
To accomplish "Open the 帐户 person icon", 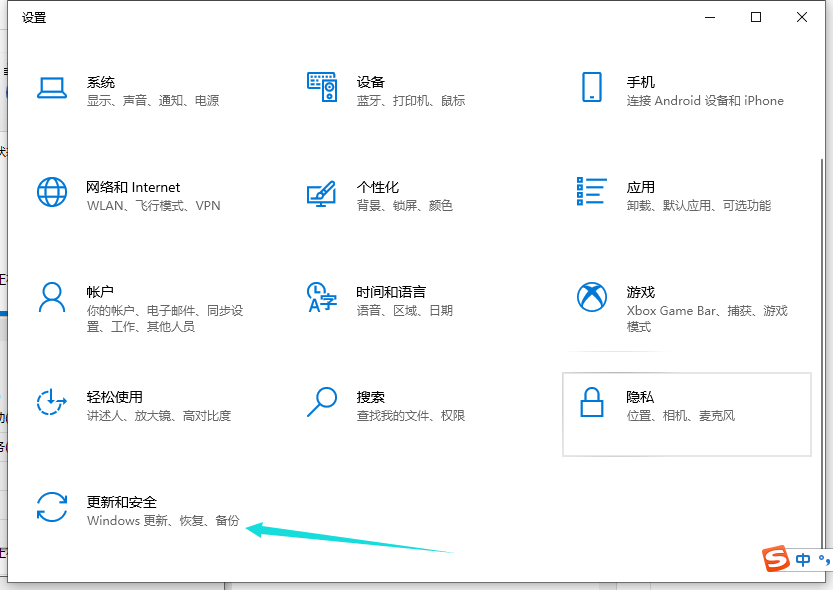I will [x=52, y=297].
